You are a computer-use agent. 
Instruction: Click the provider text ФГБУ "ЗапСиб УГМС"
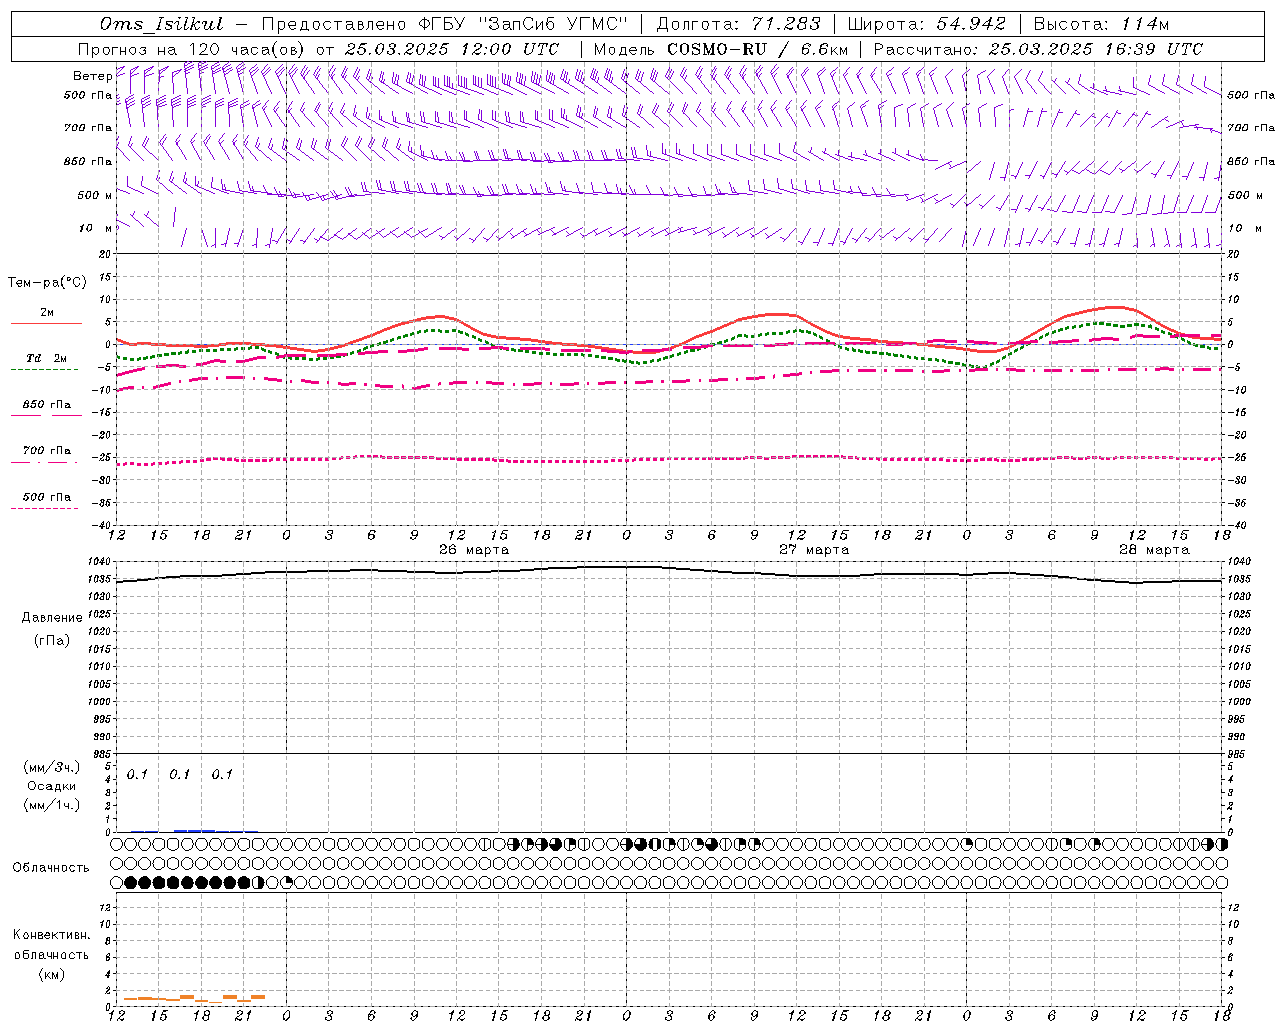click(523, 24)
